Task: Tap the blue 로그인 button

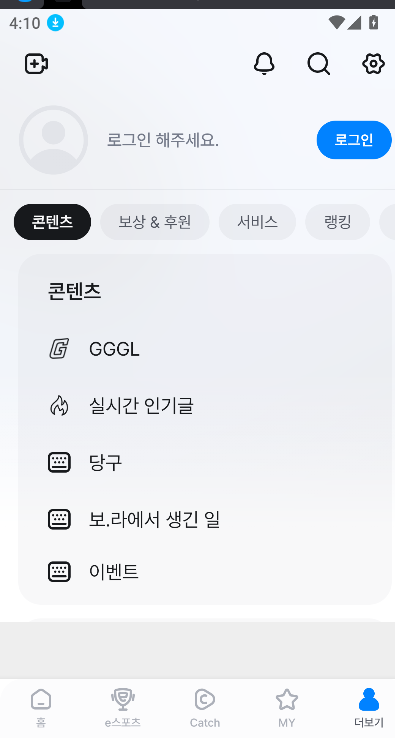Action: (x=354, y=140)
